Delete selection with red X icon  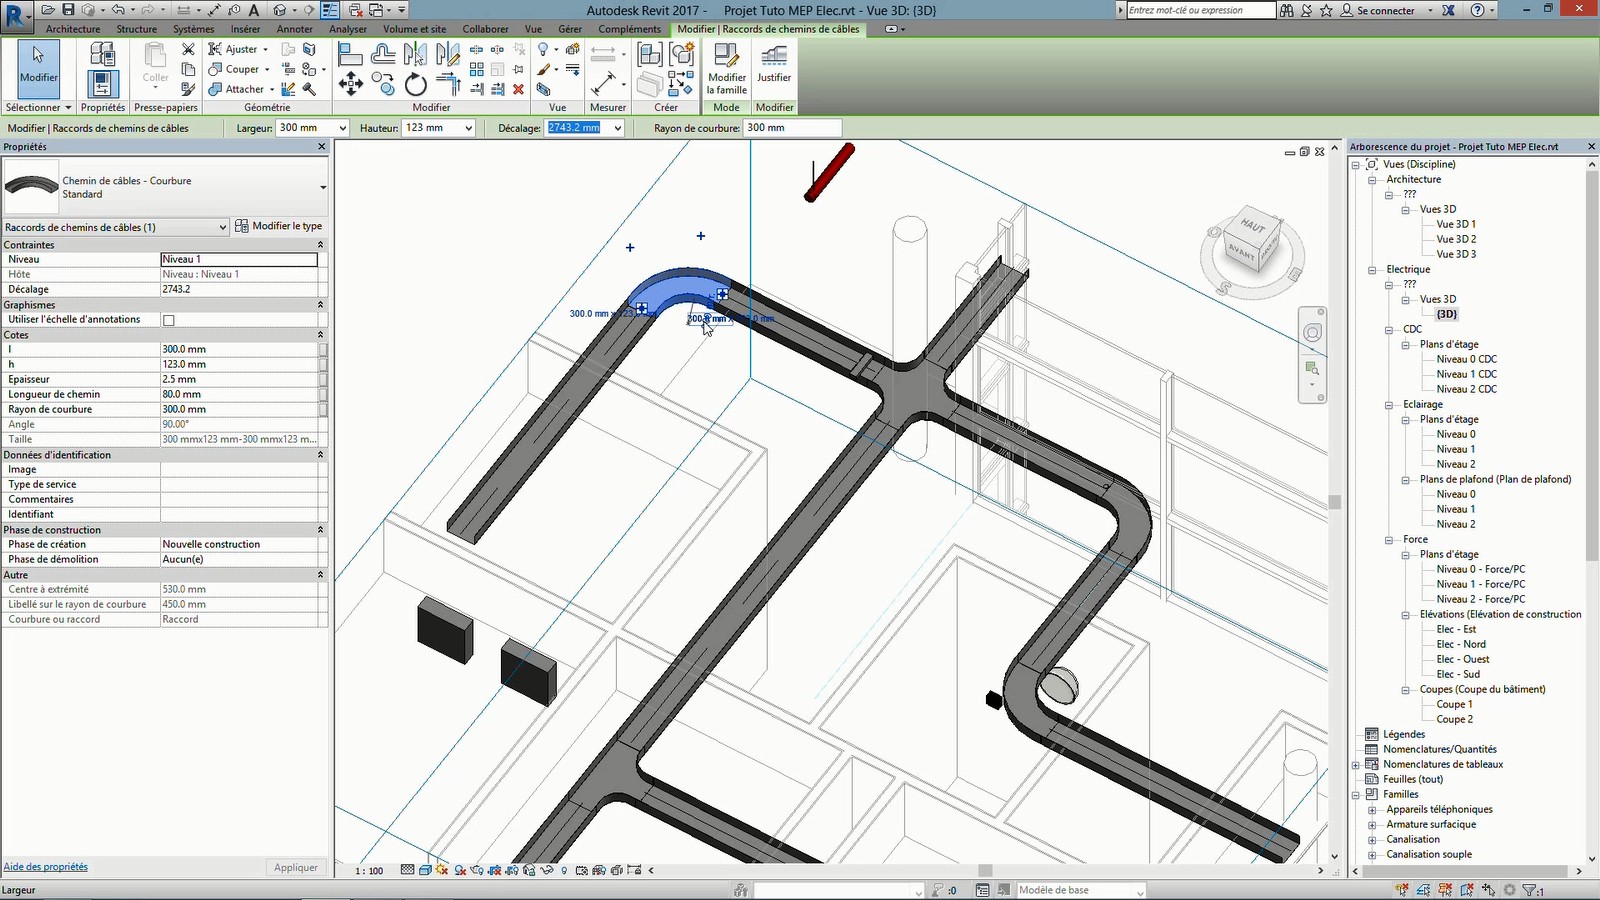point(518,89)
